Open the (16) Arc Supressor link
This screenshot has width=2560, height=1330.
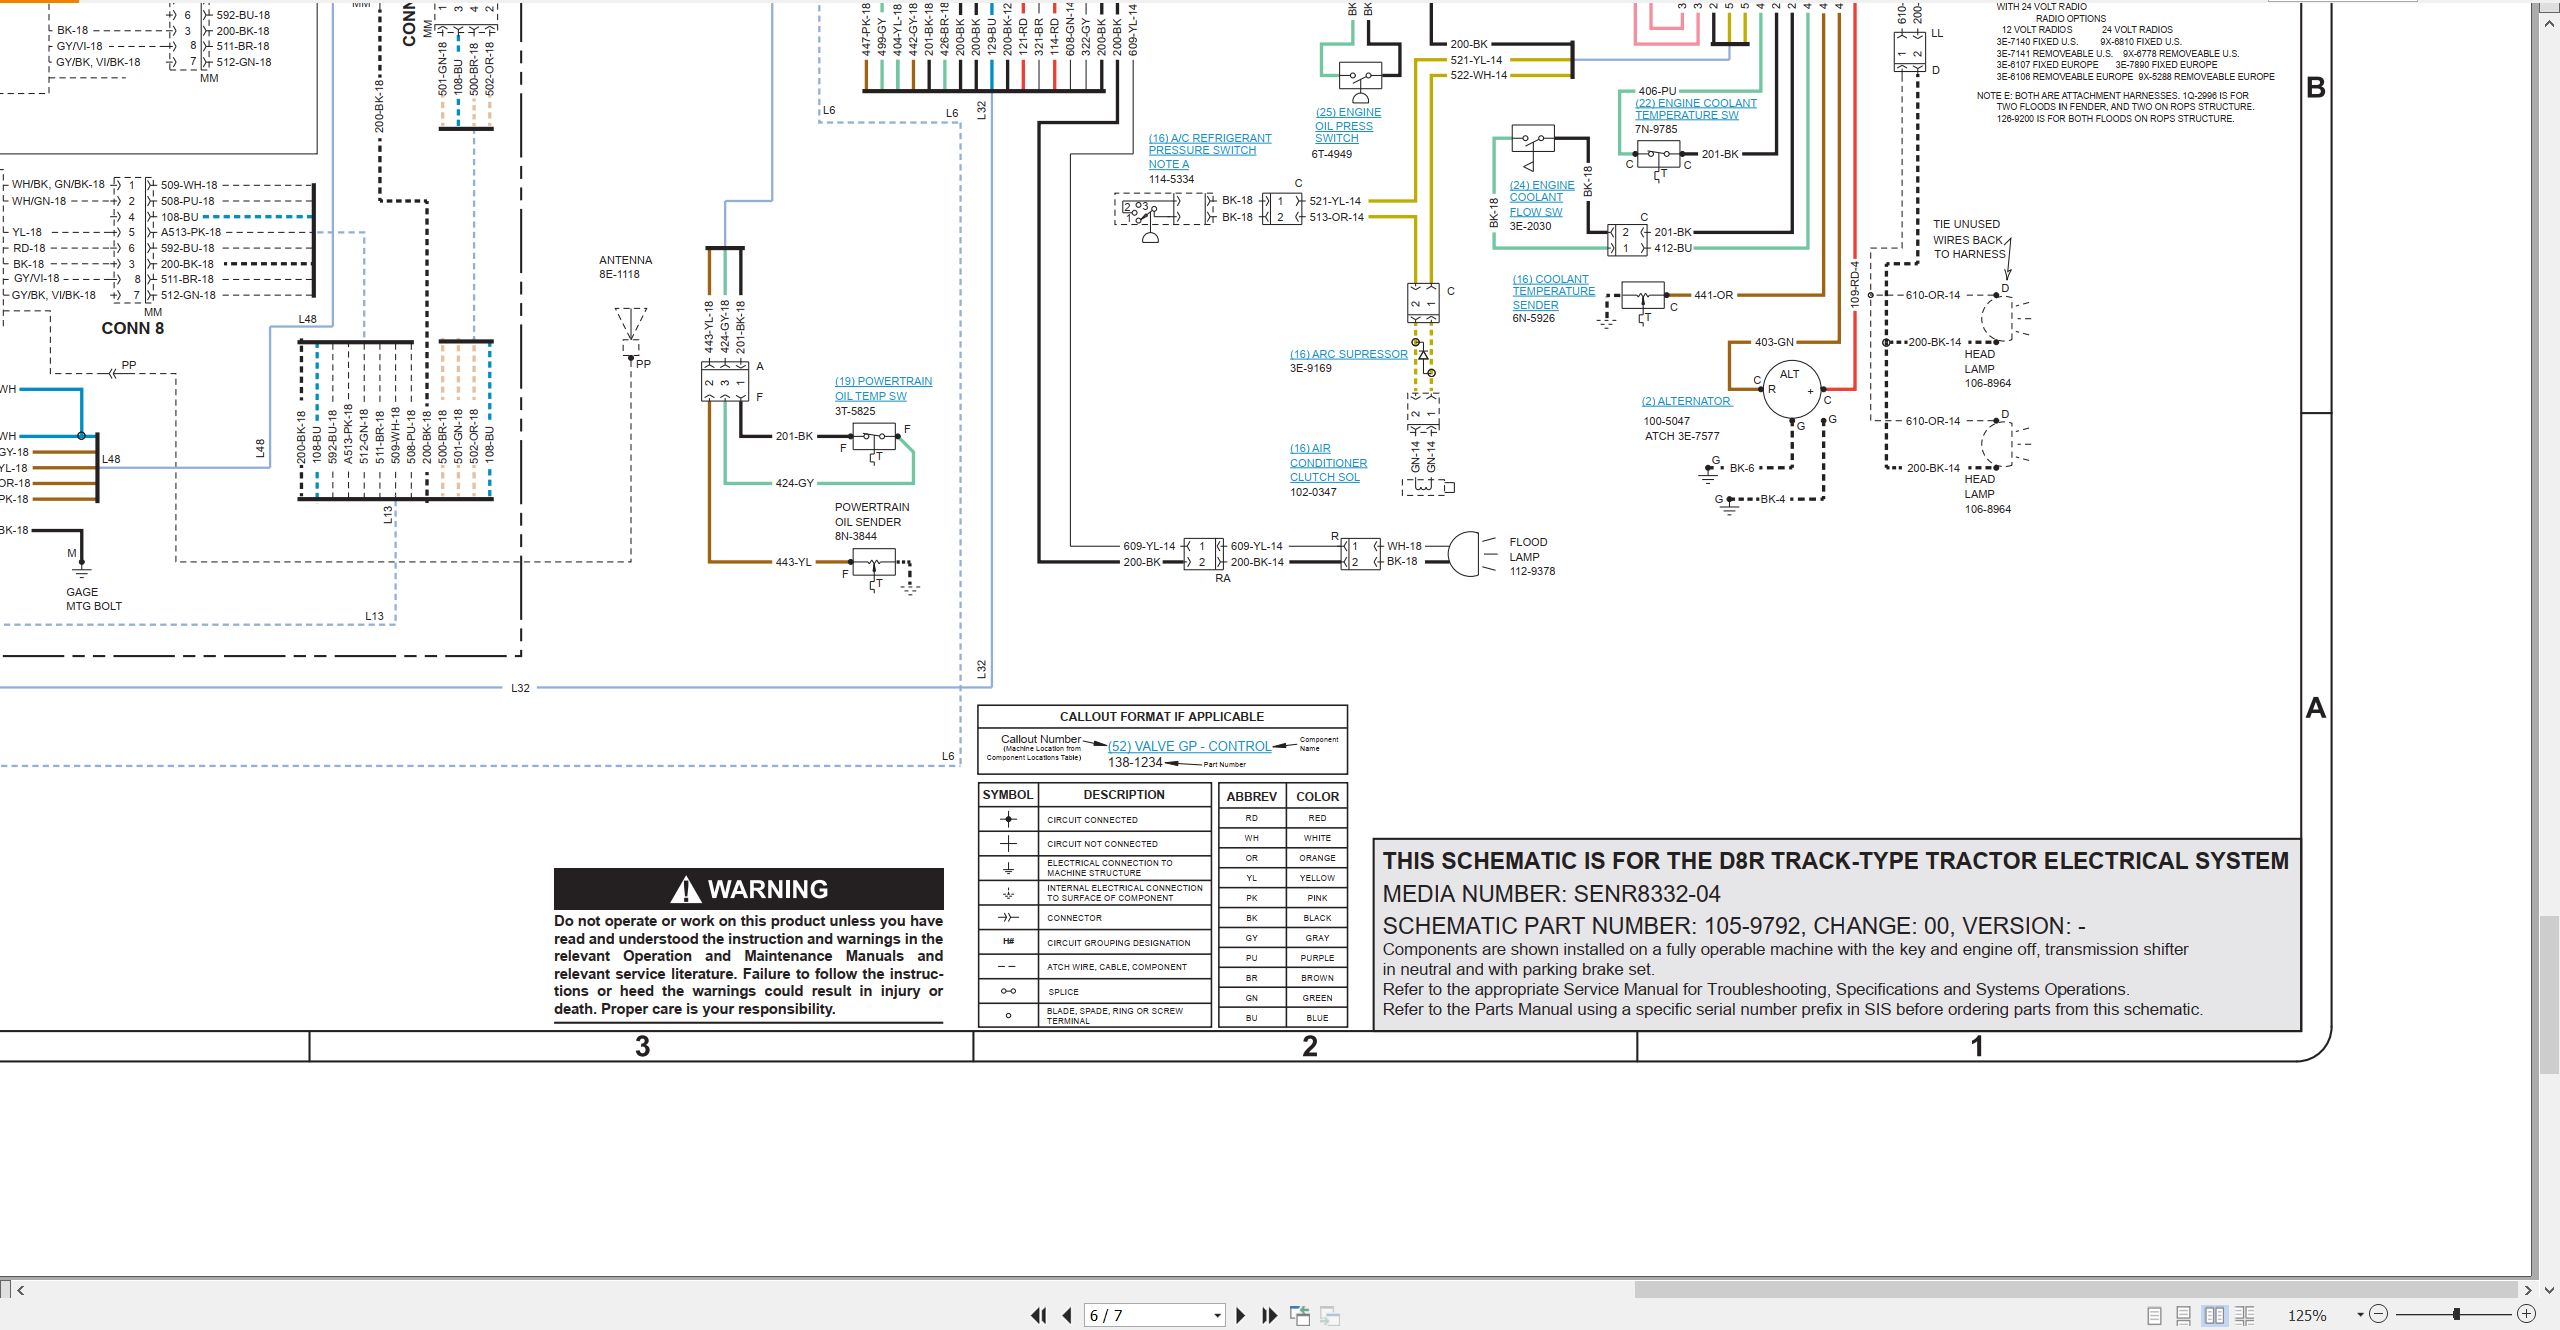(1348, 354)
